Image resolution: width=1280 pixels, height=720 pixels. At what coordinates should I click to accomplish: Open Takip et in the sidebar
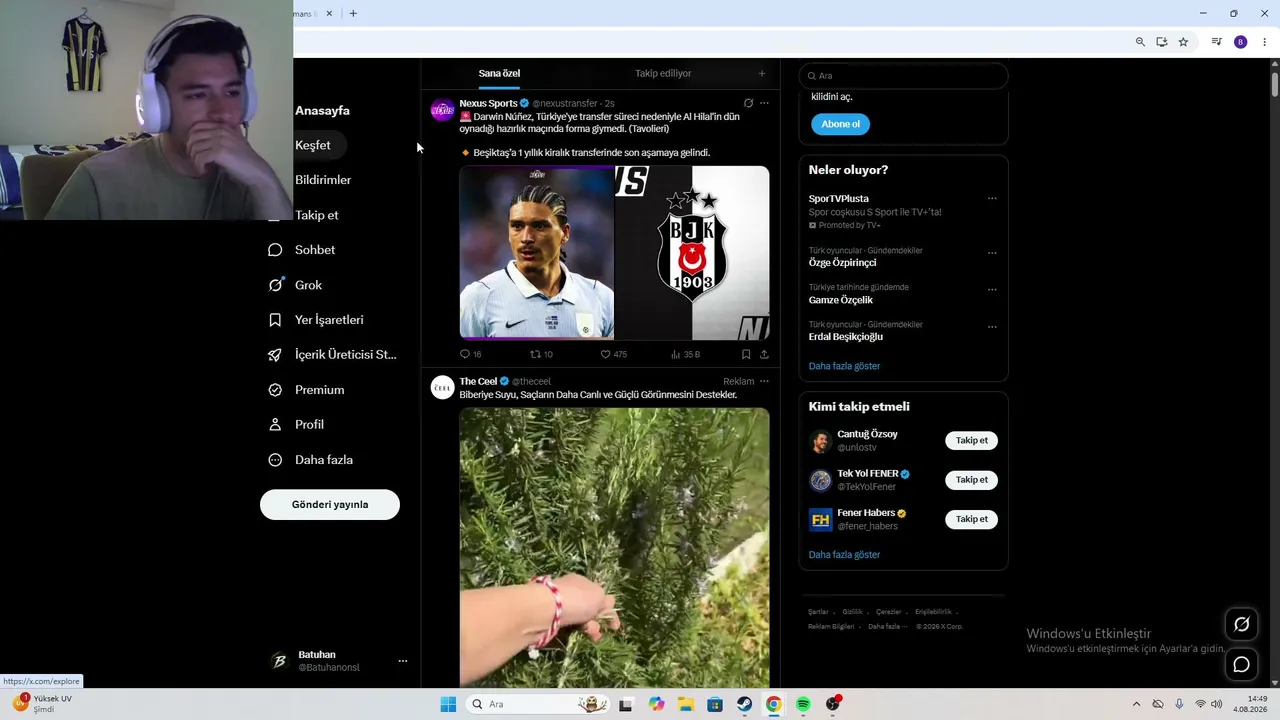[317, 215]
